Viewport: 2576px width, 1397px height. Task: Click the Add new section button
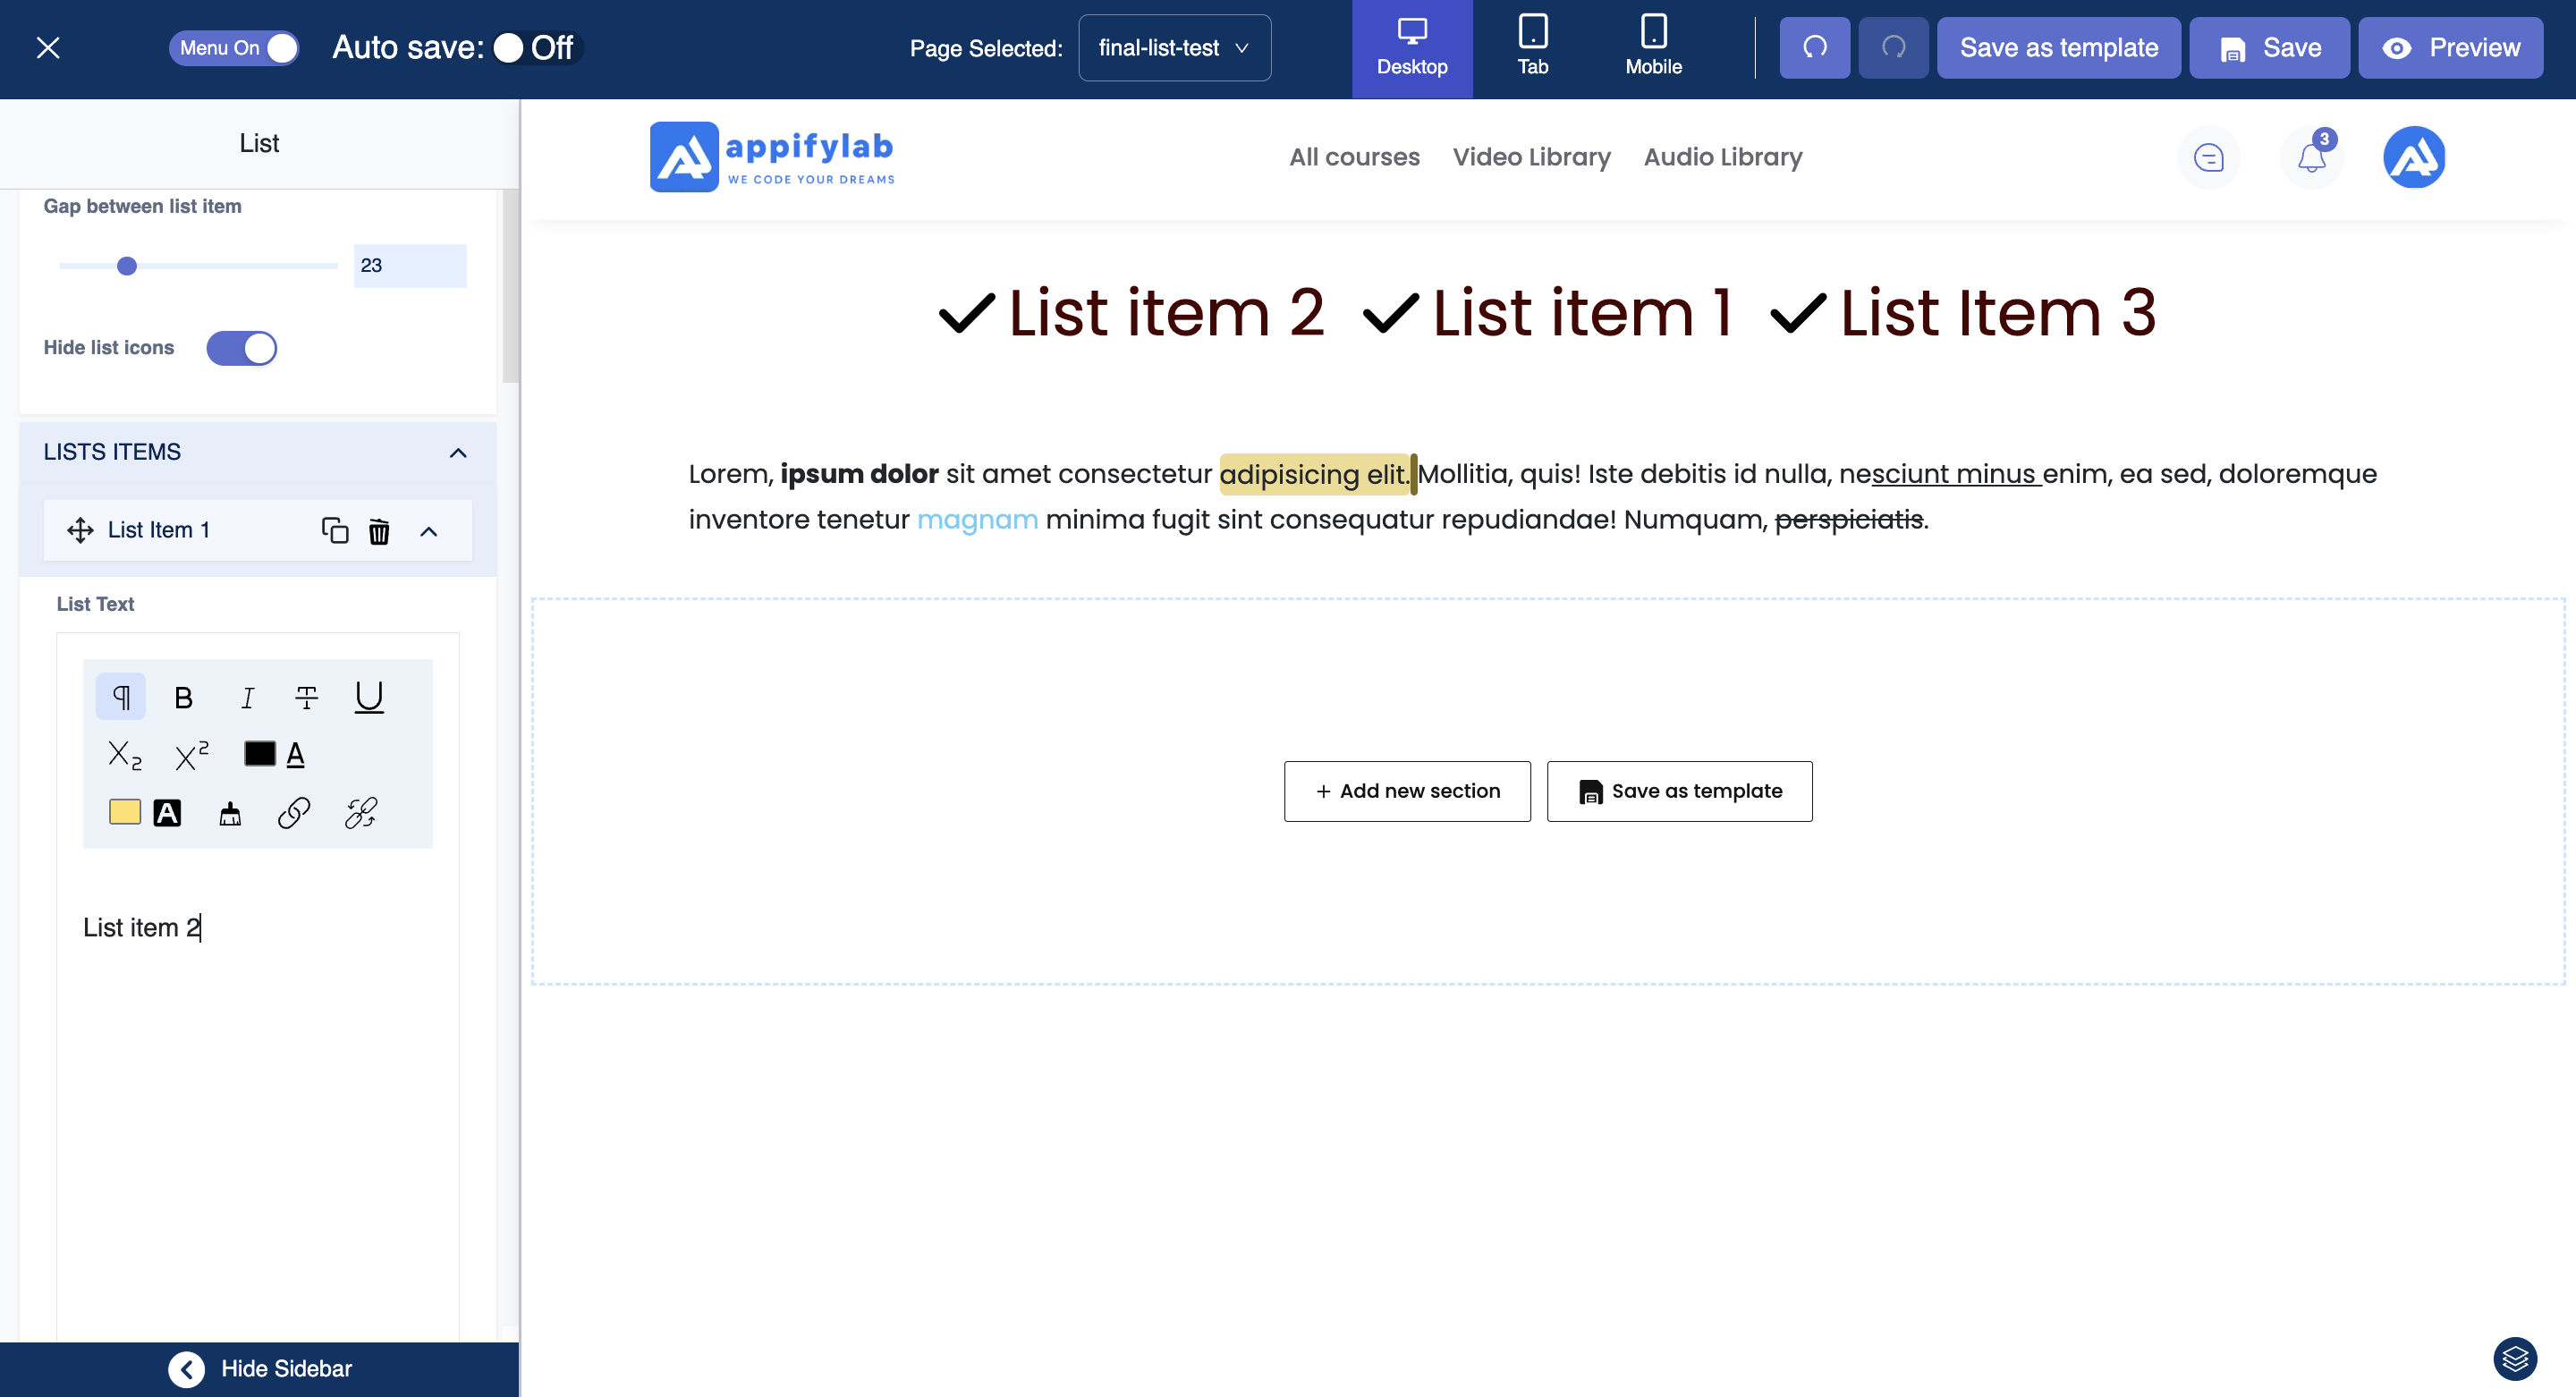pyautogui.click(x=1407, y=791)
